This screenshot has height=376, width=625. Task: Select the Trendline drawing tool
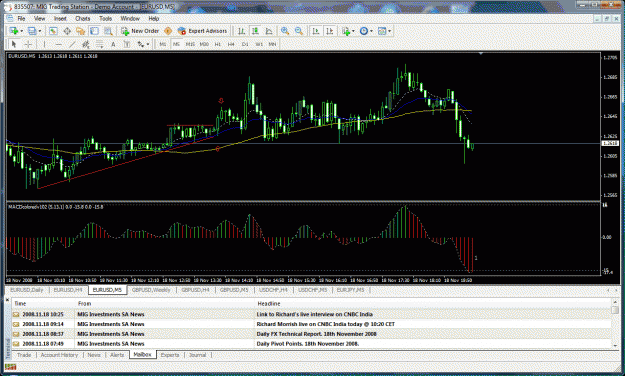(x=72, y=44)
